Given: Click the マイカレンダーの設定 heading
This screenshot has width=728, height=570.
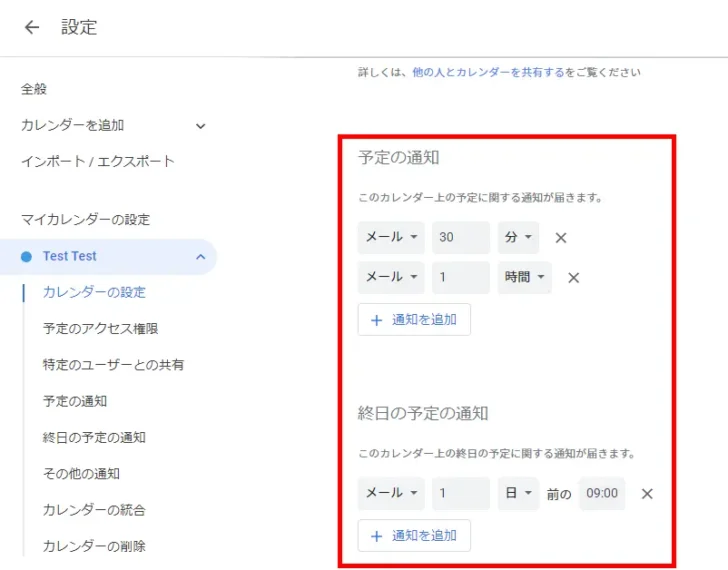Looking at the screenshot, I should [85, 220].
